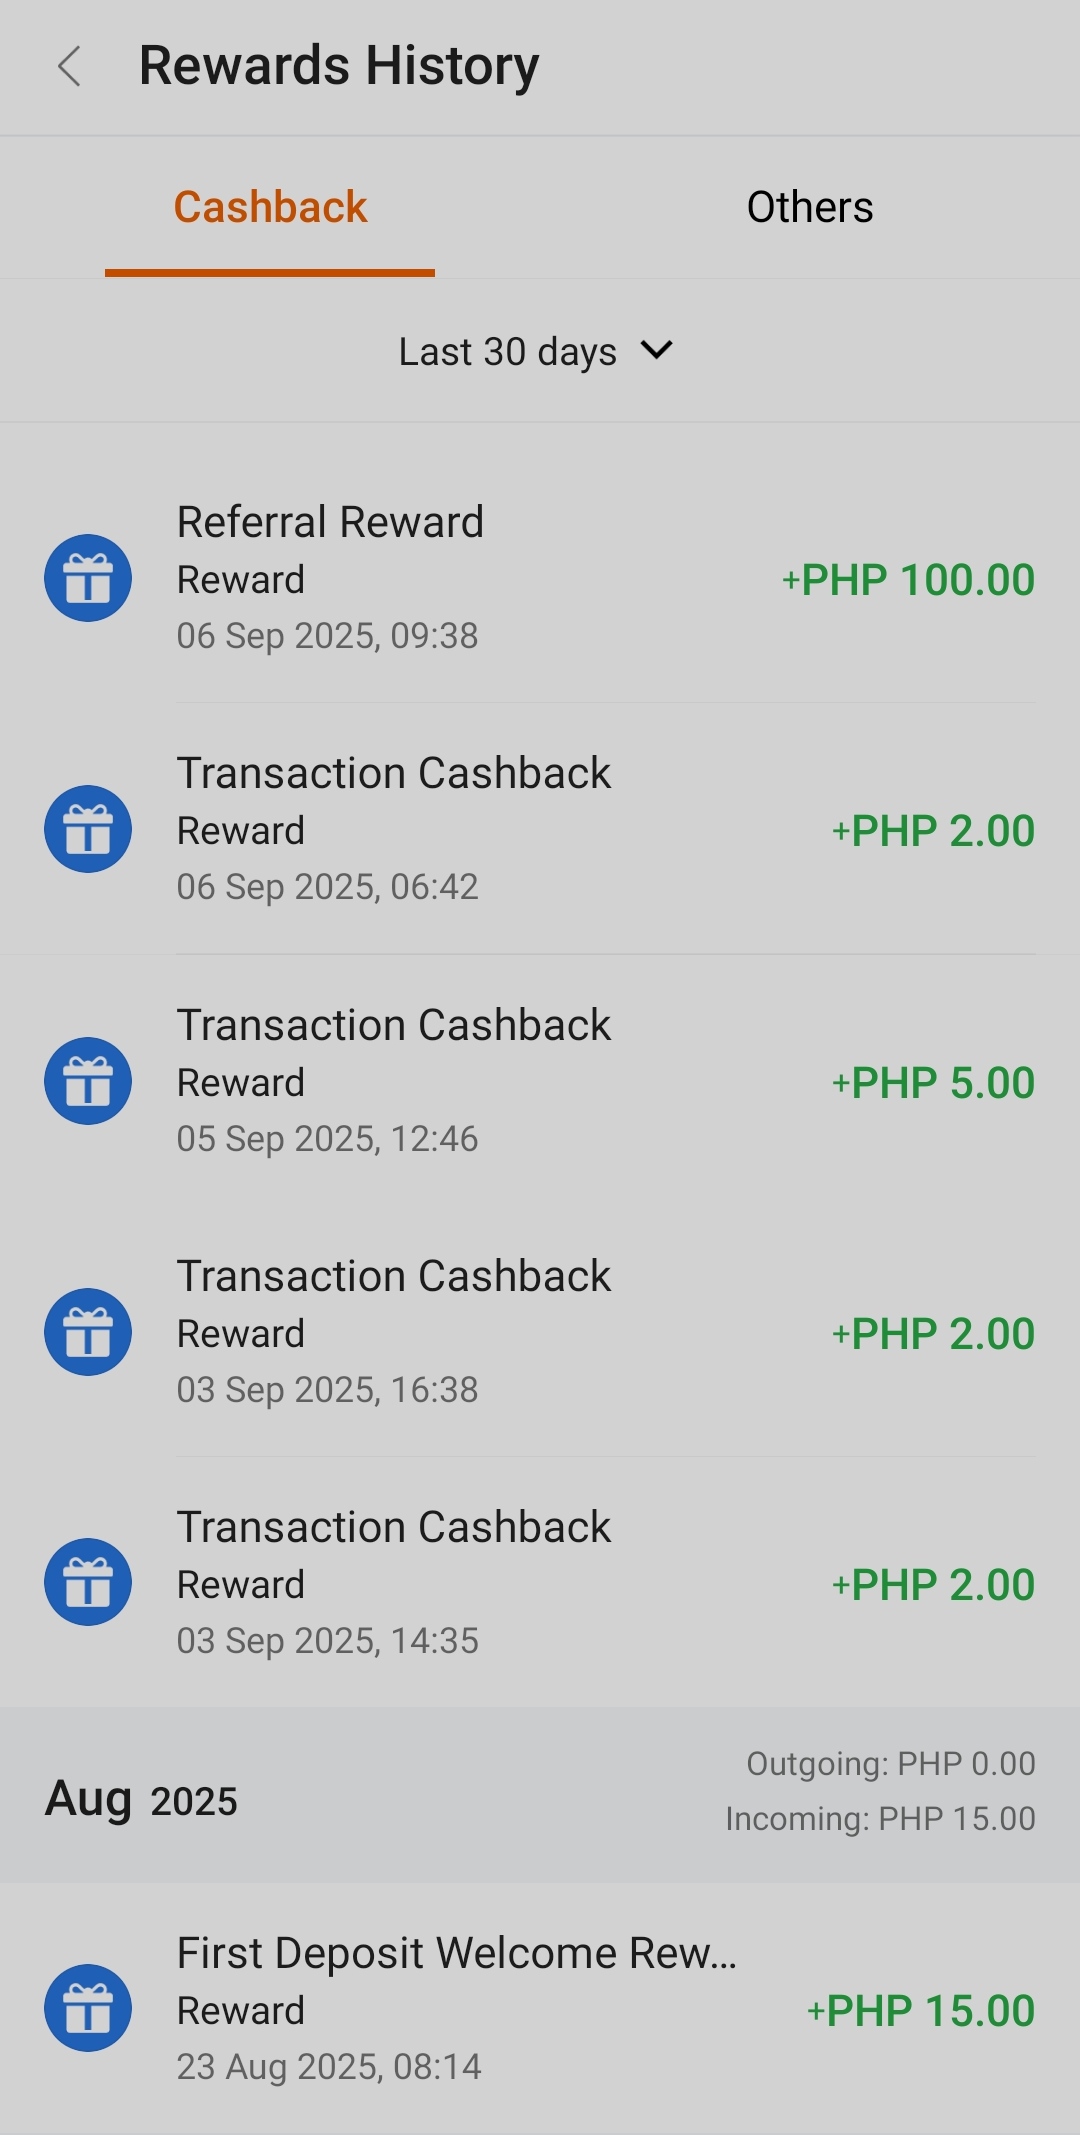1080x2135 pixels.
Task: Switch to the Cashback tab
Action: (270, 208)
